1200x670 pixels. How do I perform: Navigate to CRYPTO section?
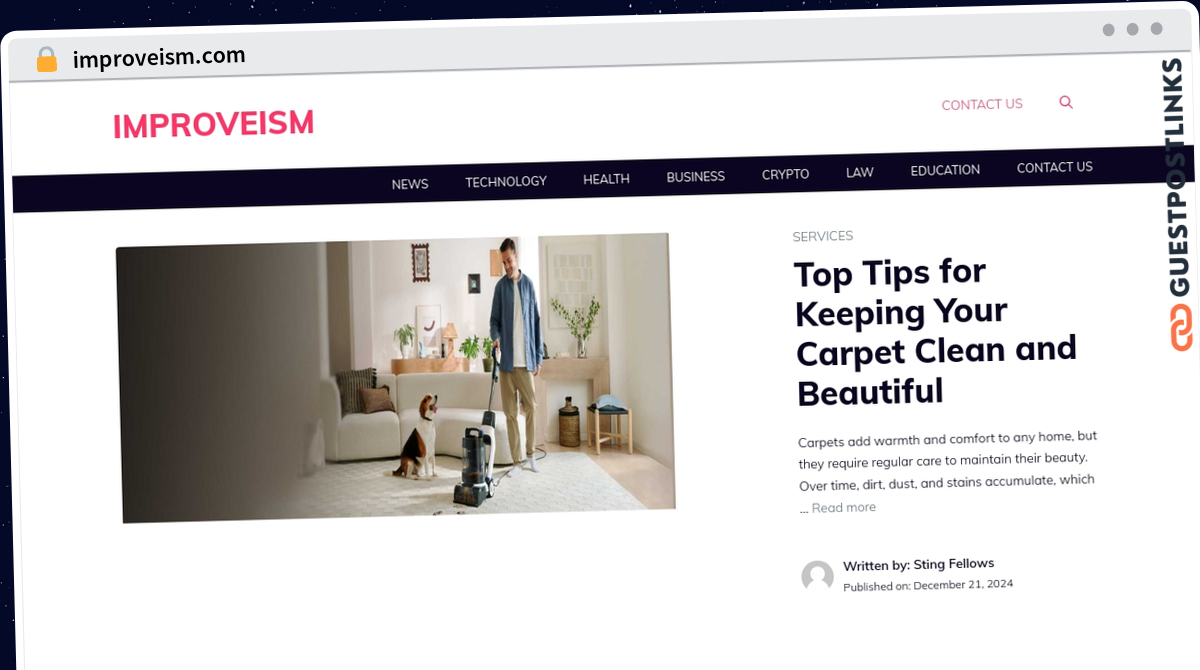785,174
